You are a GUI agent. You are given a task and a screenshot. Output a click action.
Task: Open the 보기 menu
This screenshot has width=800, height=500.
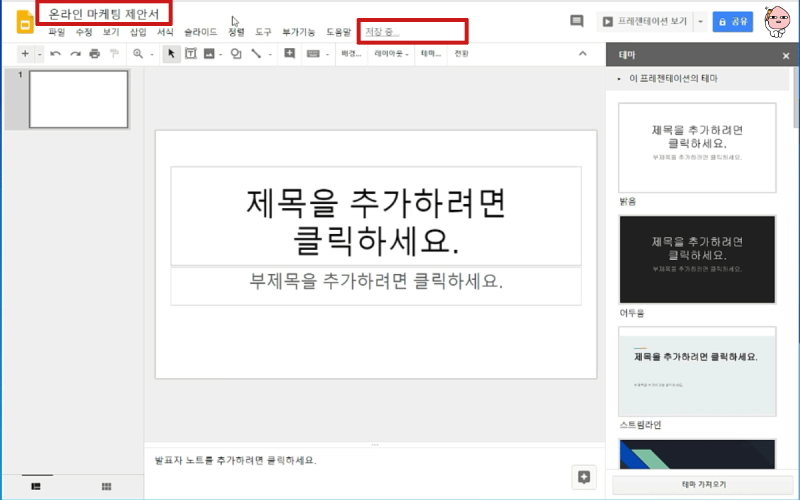click(x=111, y=32)
